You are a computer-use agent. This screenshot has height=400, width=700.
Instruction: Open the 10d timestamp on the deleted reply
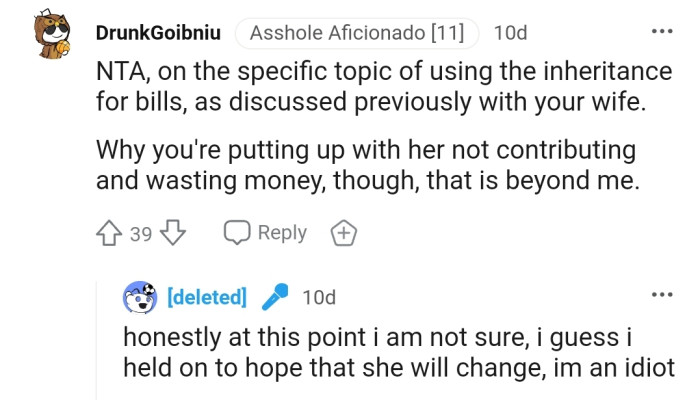[x=319, y=297]
